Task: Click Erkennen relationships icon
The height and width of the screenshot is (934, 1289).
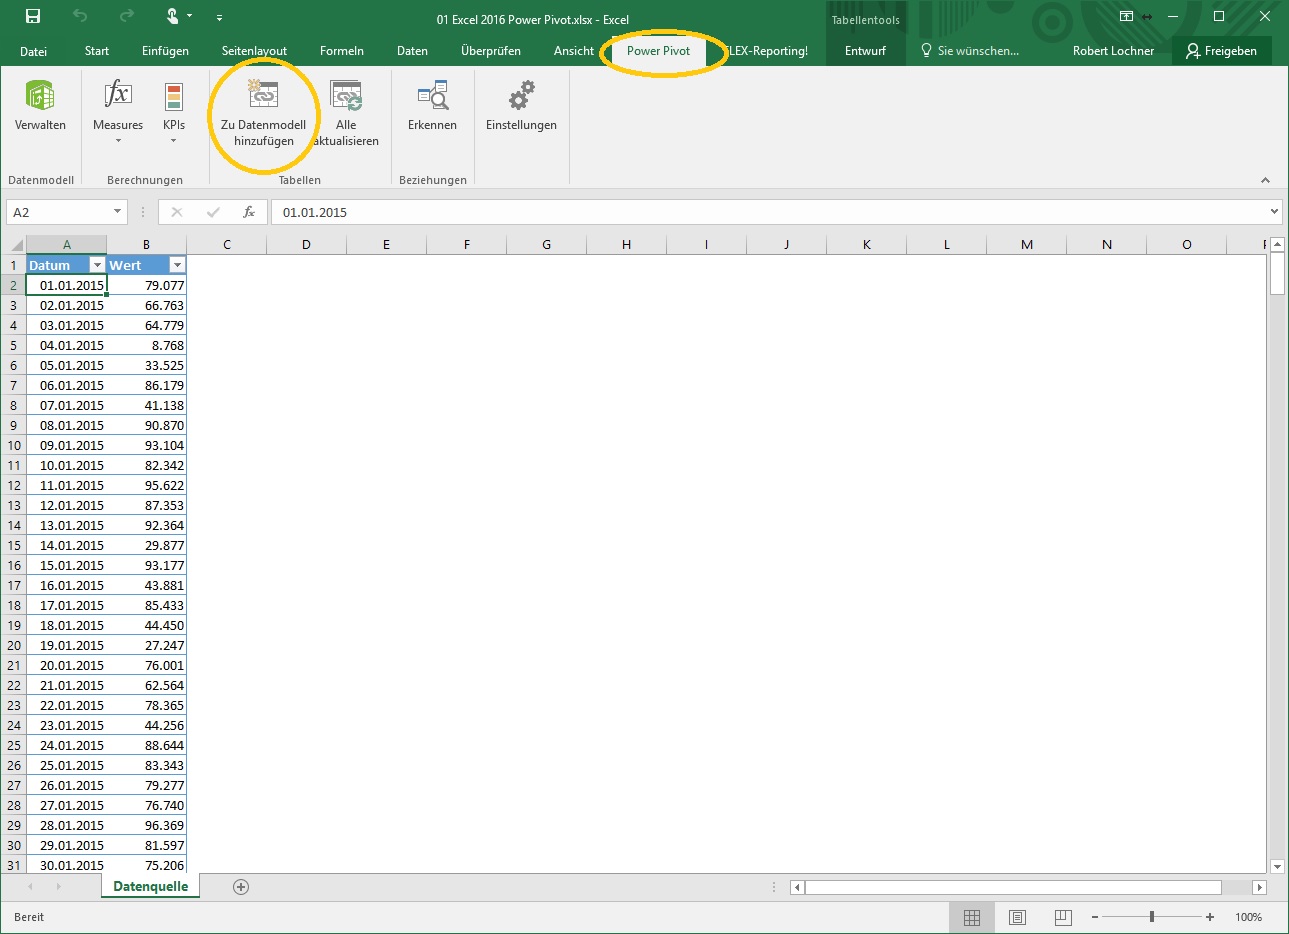Action: tap(432, 96)
